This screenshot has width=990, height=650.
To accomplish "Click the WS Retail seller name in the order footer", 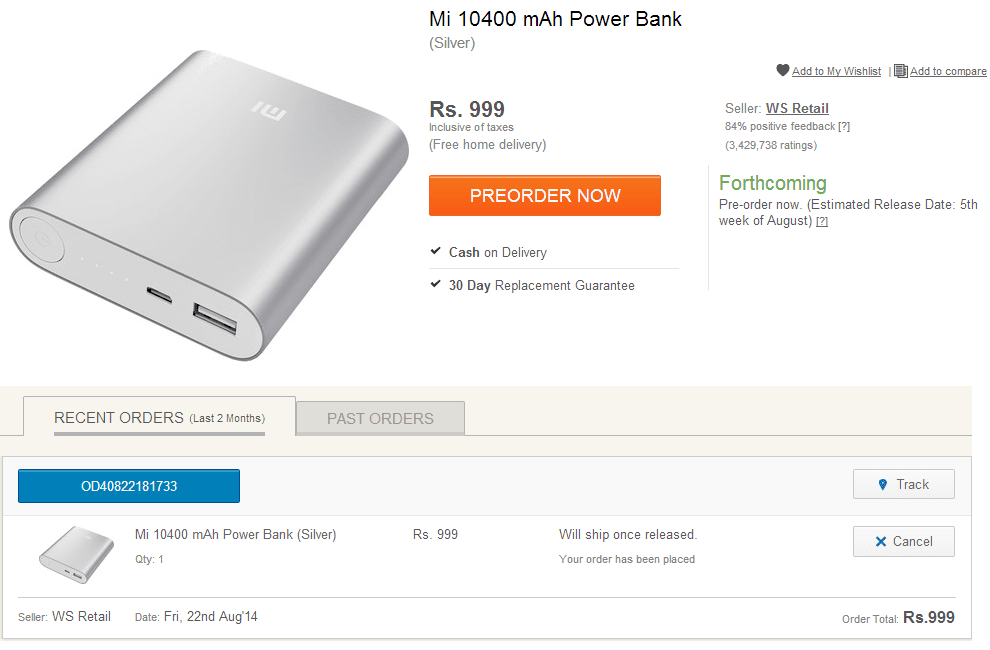I will (81, 616).
